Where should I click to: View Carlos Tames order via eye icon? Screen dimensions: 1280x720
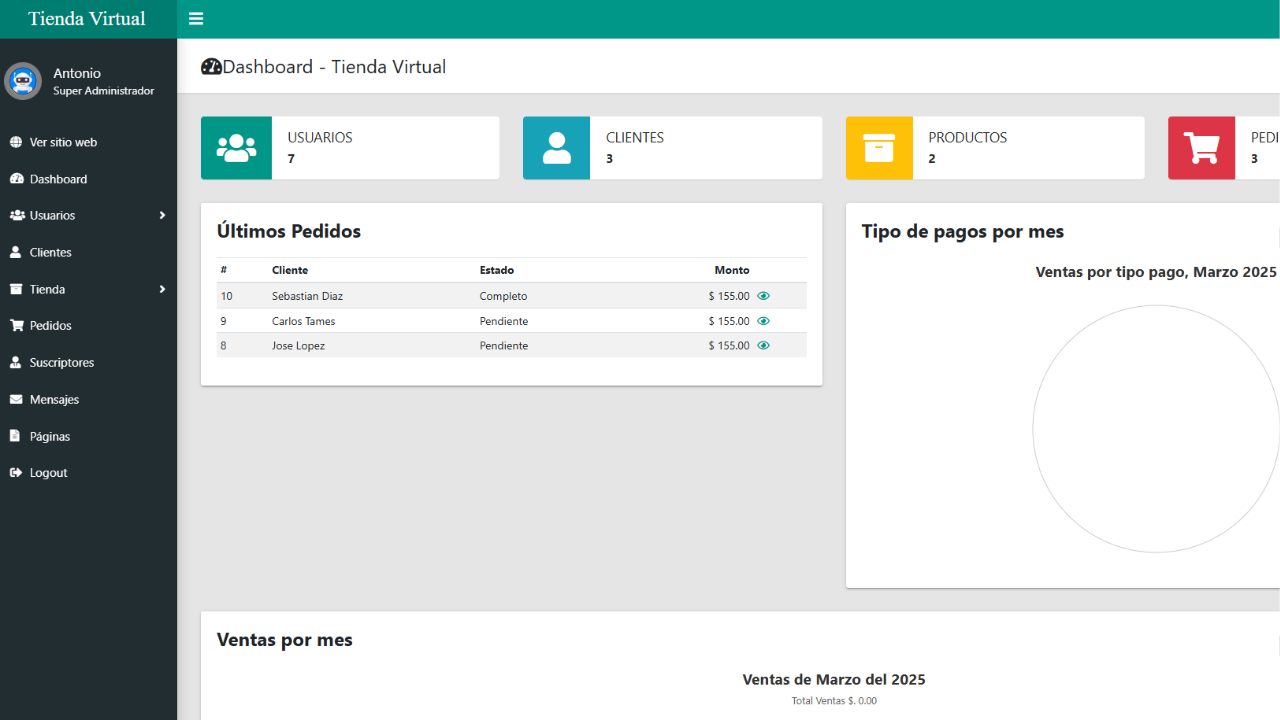[763, 321]
